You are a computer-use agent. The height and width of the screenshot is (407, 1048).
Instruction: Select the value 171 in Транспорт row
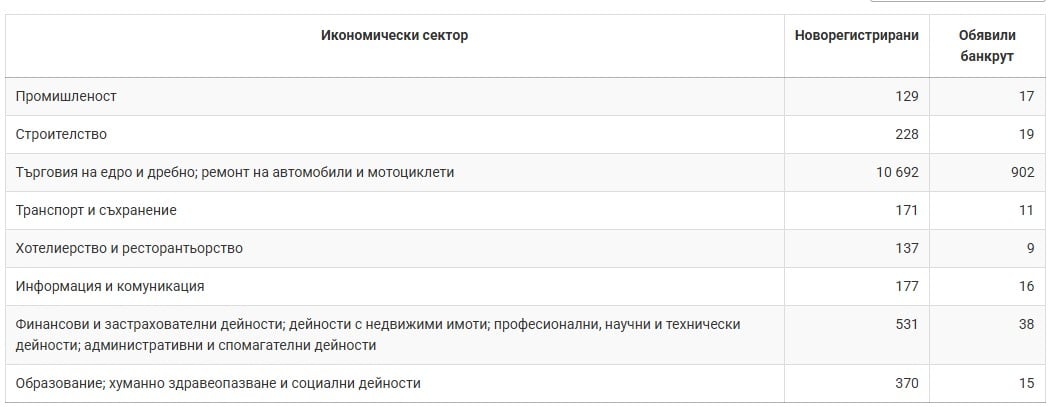click(906, 210)
